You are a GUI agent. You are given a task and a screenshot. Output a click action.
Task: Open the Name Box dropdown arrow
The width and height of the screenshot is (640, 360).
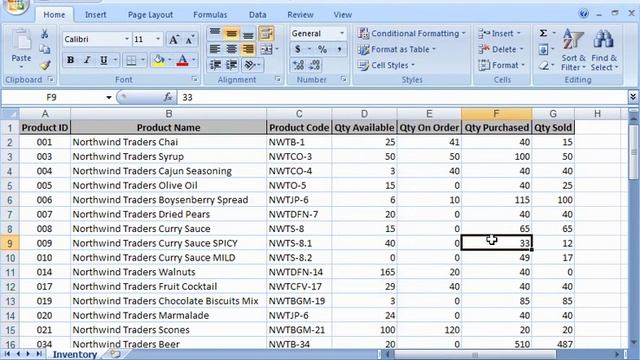109,97
